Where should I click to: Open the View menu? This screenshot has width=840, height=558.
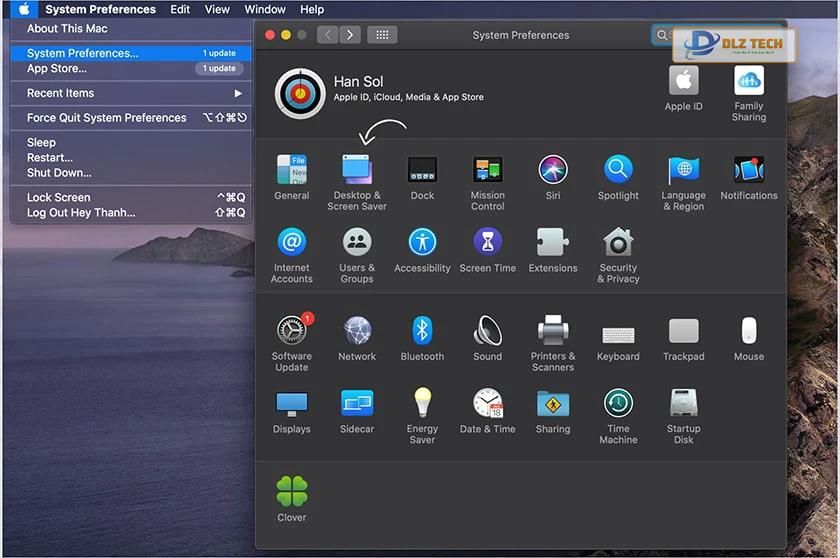(x=217, y=9)
